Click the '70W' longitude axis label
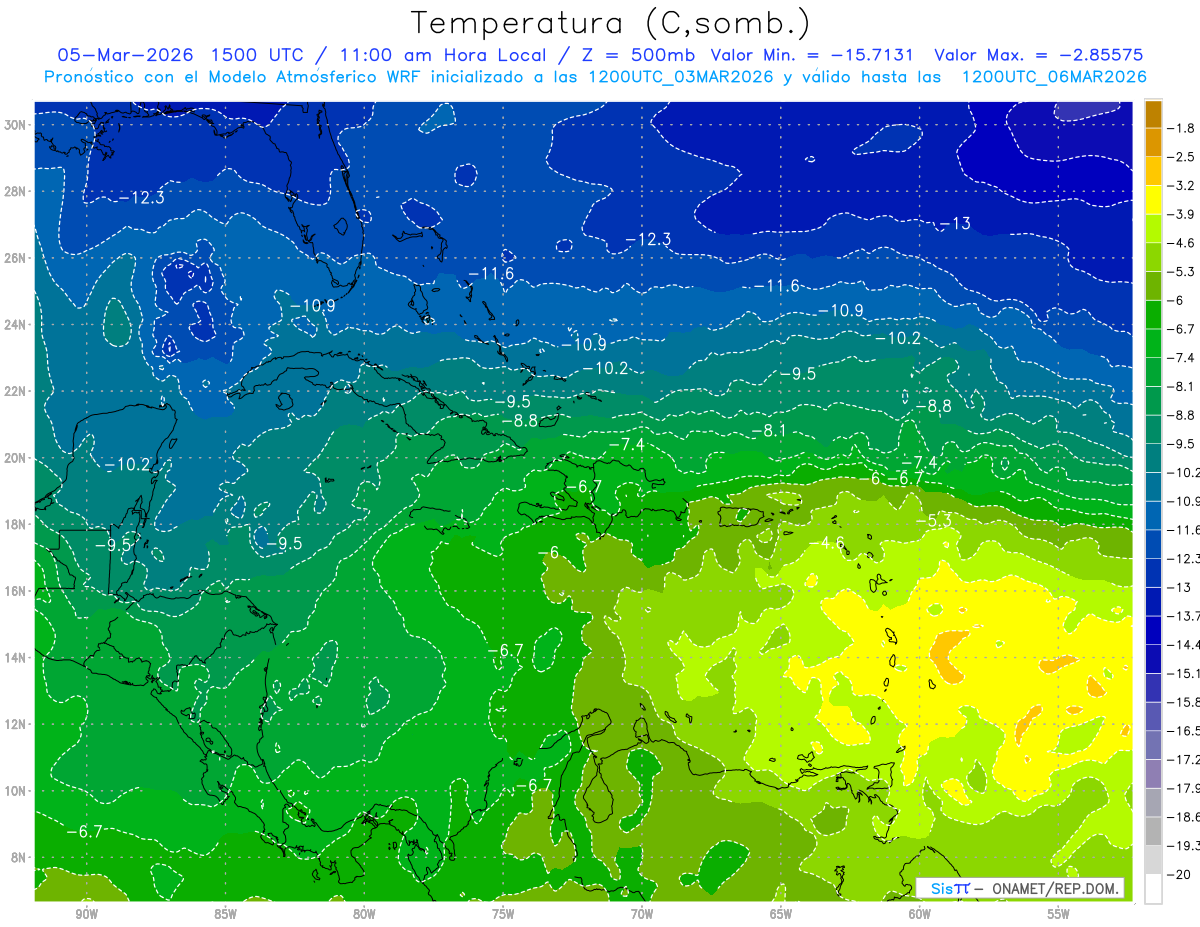The height and width of the screenshot is (927, 1200). 642,914
